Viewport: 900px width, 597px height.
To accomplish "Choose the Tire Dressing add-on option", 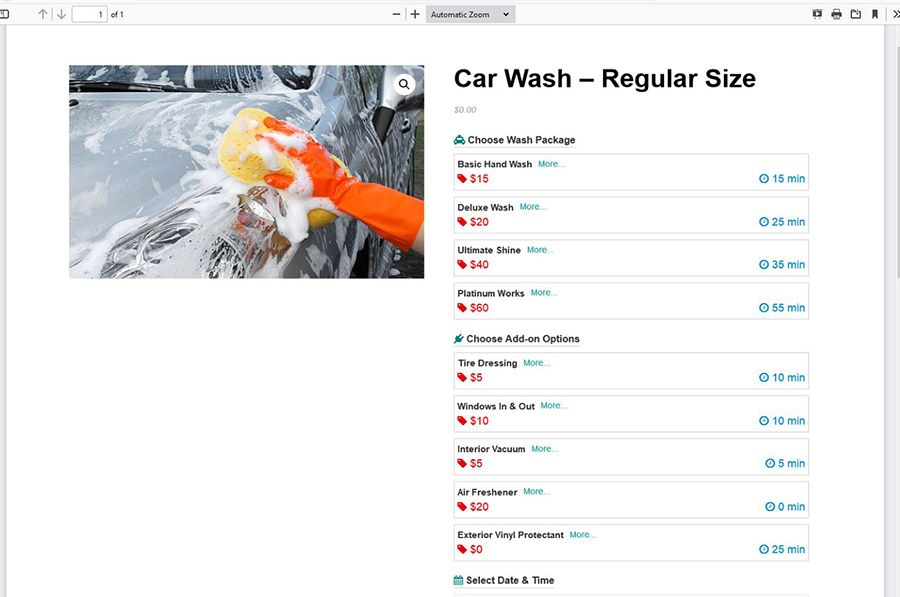I will [631, 371].
